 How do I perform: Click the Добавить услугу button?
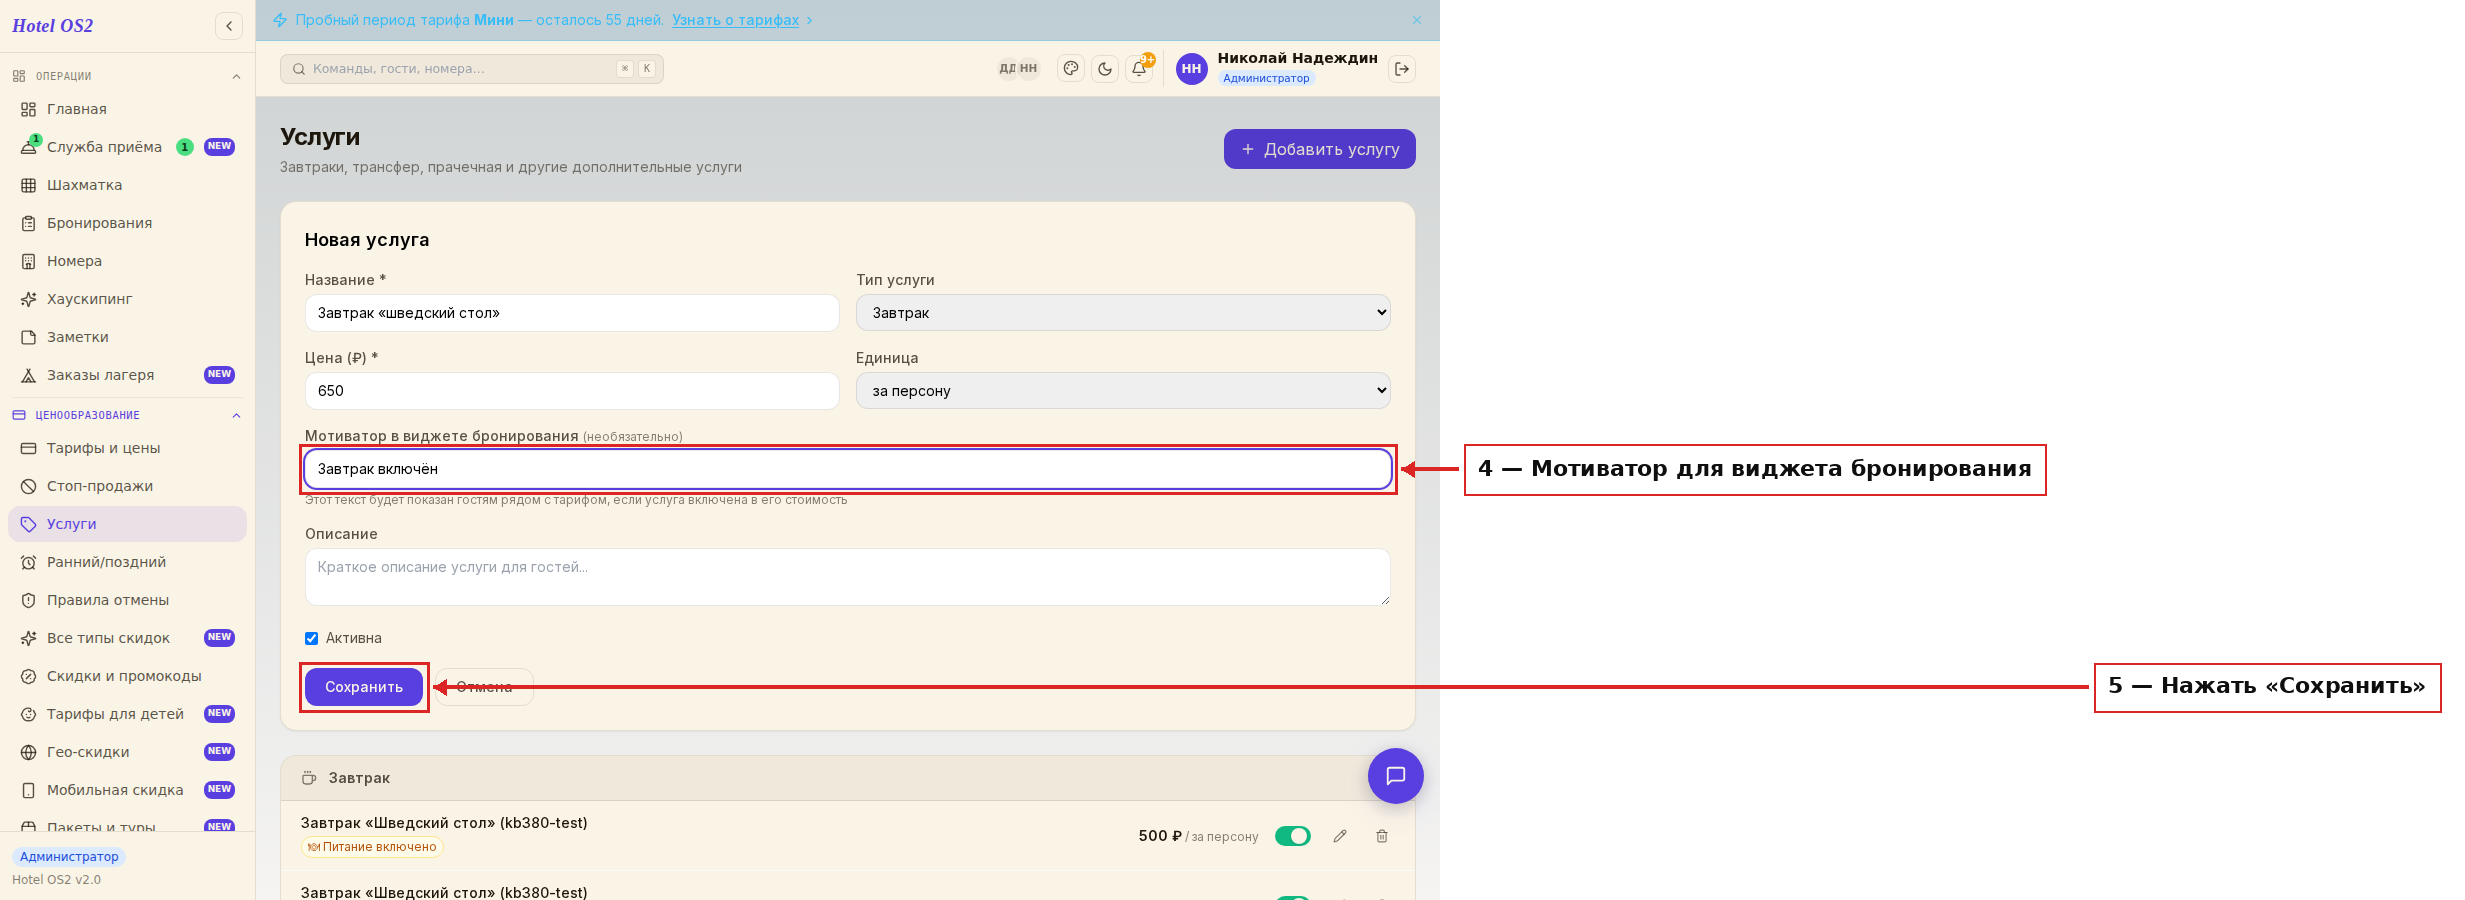pyautogui.click(x=1319, y=149)
